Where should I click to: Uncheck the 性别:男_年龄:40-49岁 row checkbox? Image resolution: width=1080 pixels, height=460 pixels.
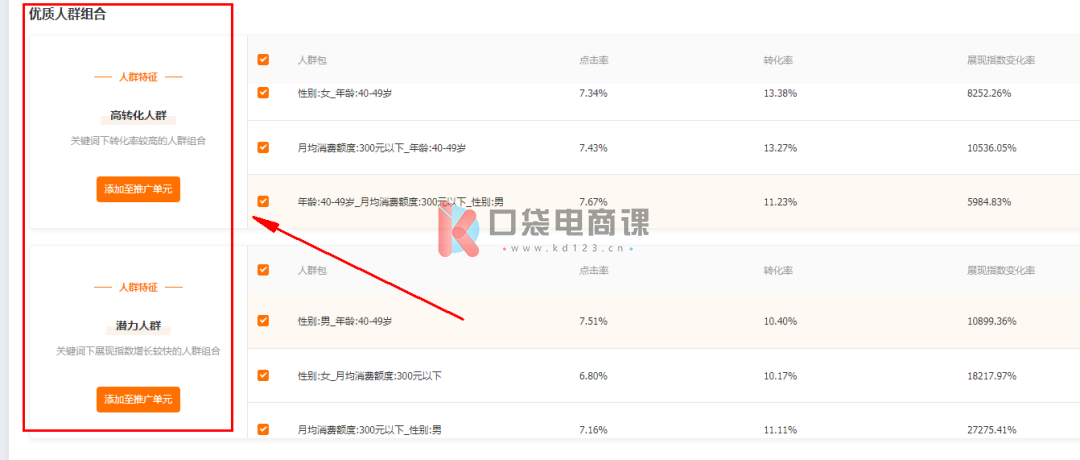click(x=263, y=321)
